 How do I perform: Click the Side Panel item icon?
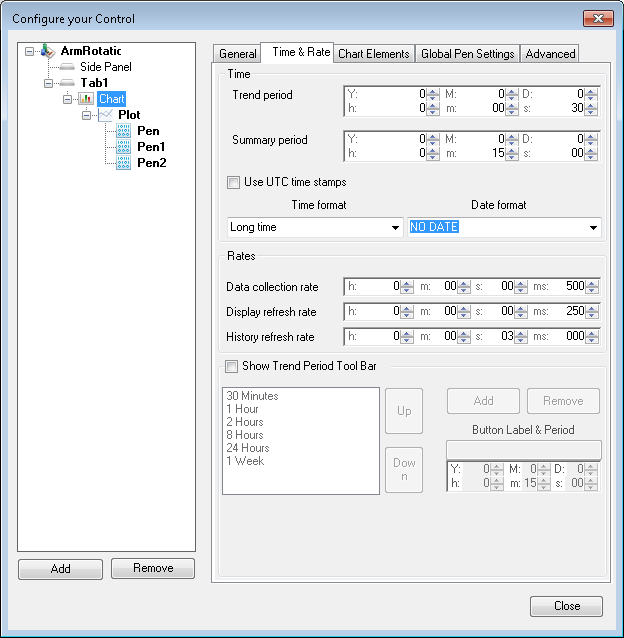pyautogui.click(x=68, y=67)
